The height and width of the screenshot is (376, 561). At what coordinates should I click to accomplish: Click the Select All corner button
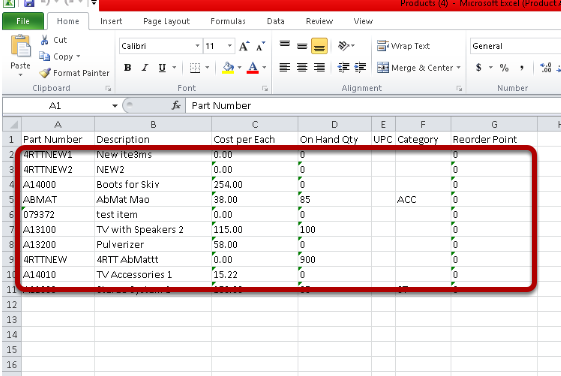pyautogui.click(x=12, y=124)
